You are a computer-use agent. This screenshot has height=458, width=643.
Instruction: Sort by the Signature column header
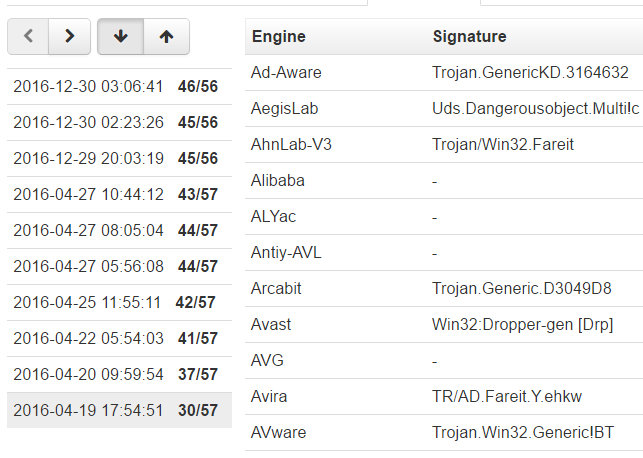tap(470, 36)
